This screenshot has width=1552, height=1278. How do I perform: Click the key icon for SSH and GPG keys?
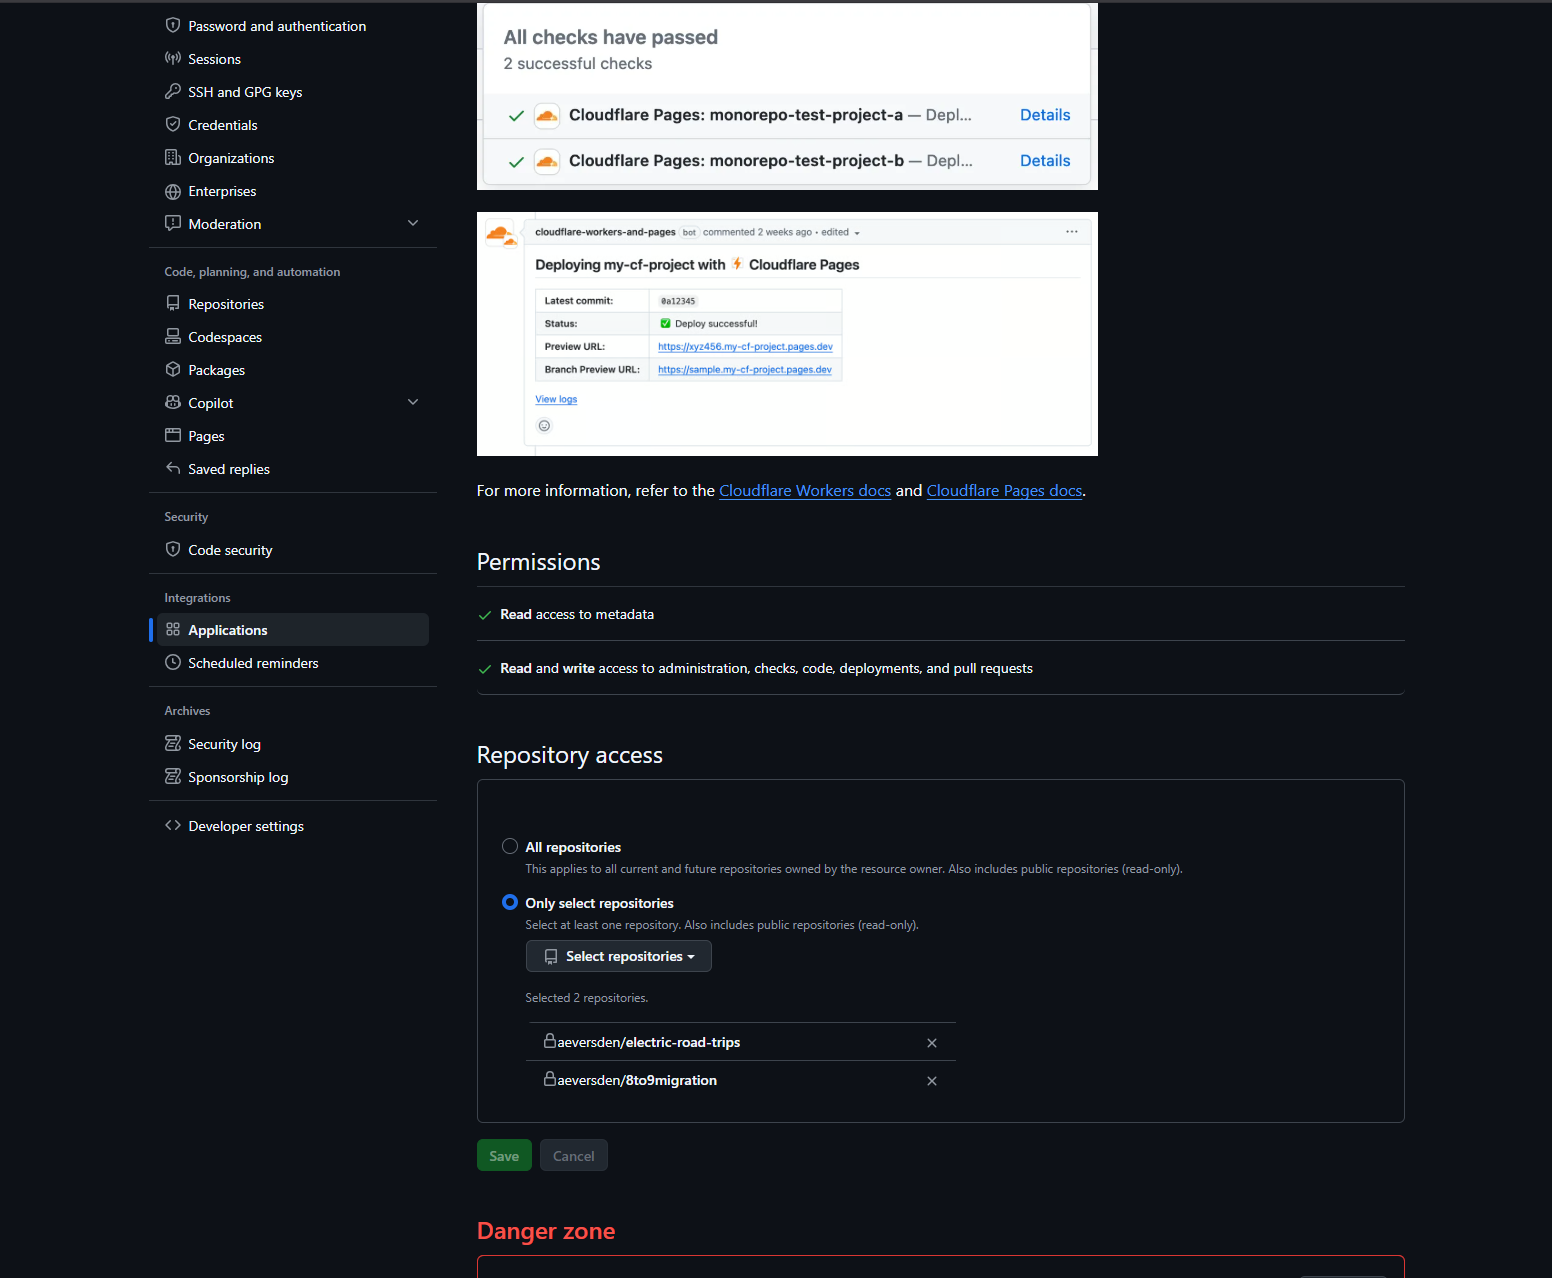pyautogui.click(x=173, y=92)
